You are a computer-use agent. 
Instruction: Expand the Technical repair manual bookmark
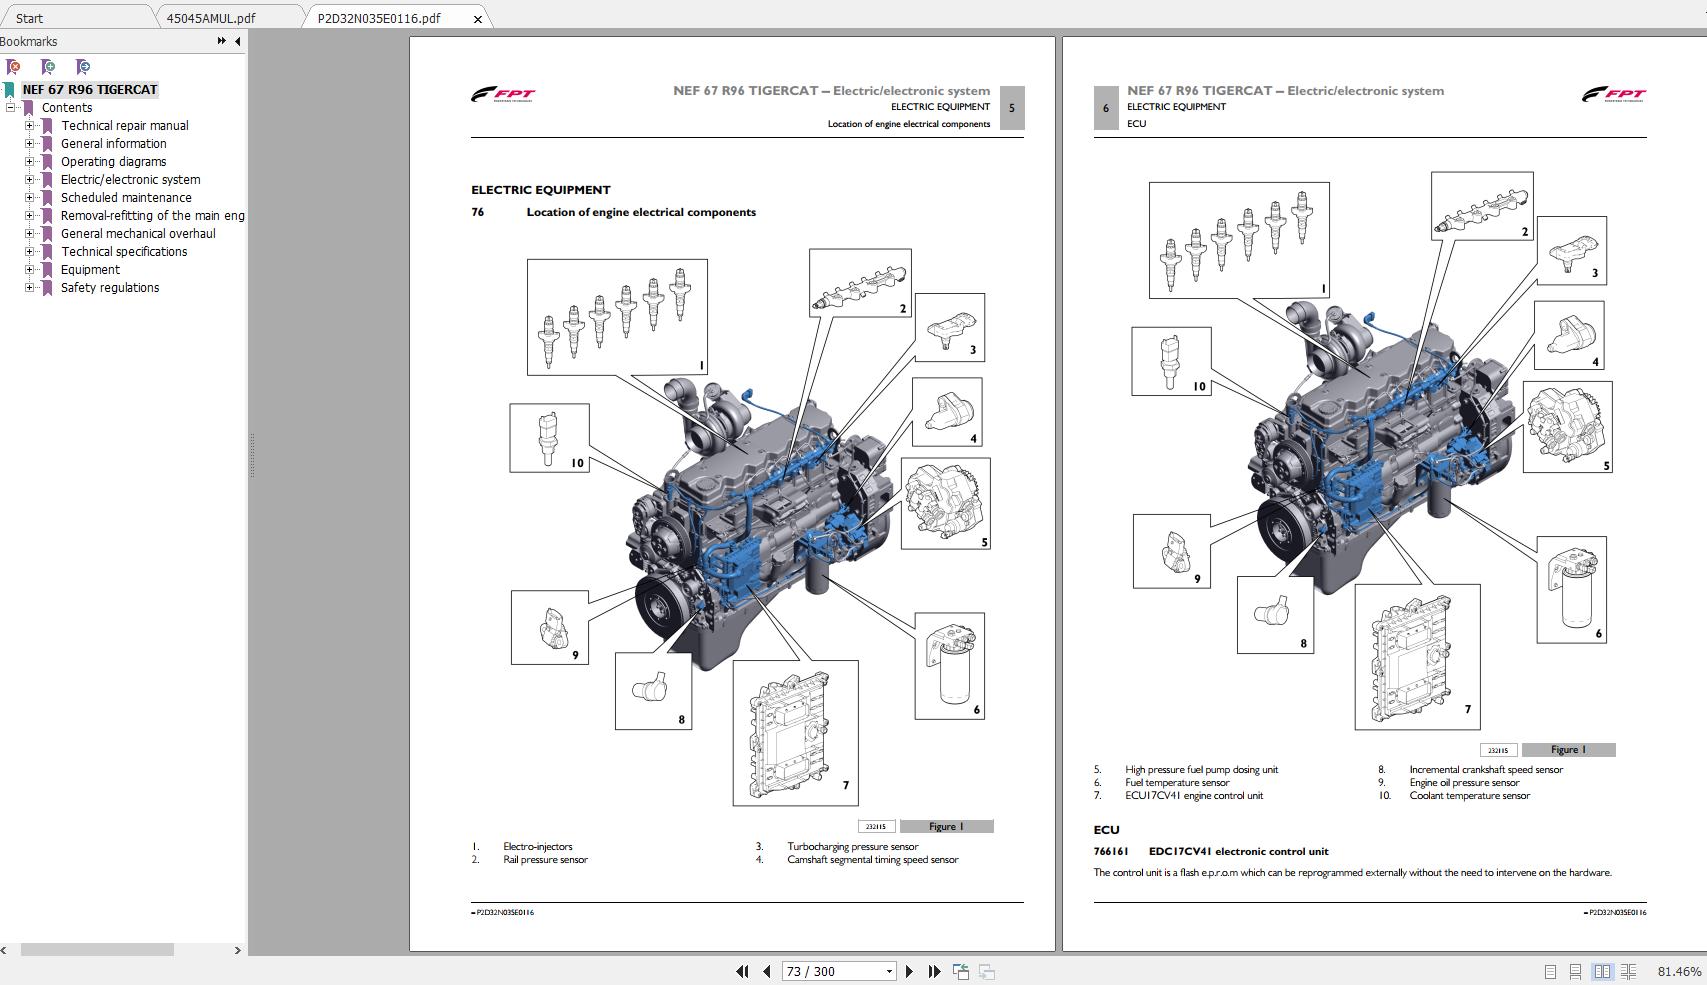coord(32,125)
